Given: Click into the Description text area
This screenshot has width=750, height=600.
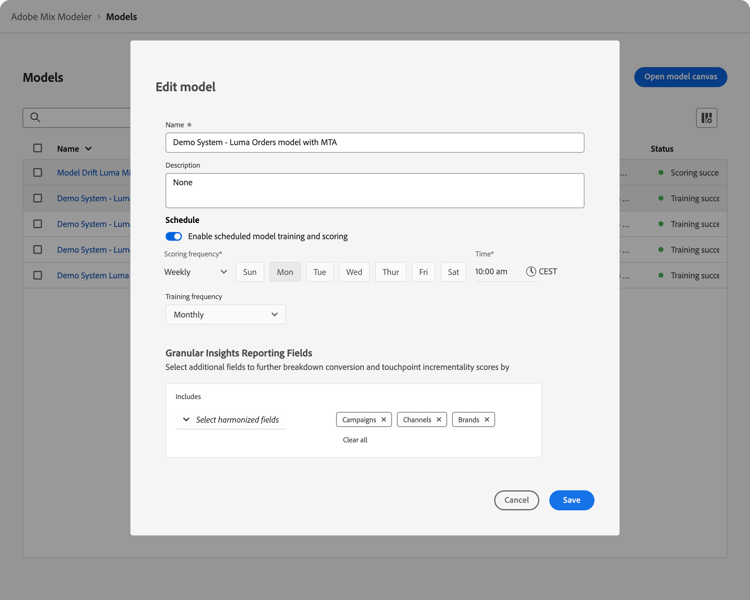Looking at the screenshot, I should click(375, 190).
